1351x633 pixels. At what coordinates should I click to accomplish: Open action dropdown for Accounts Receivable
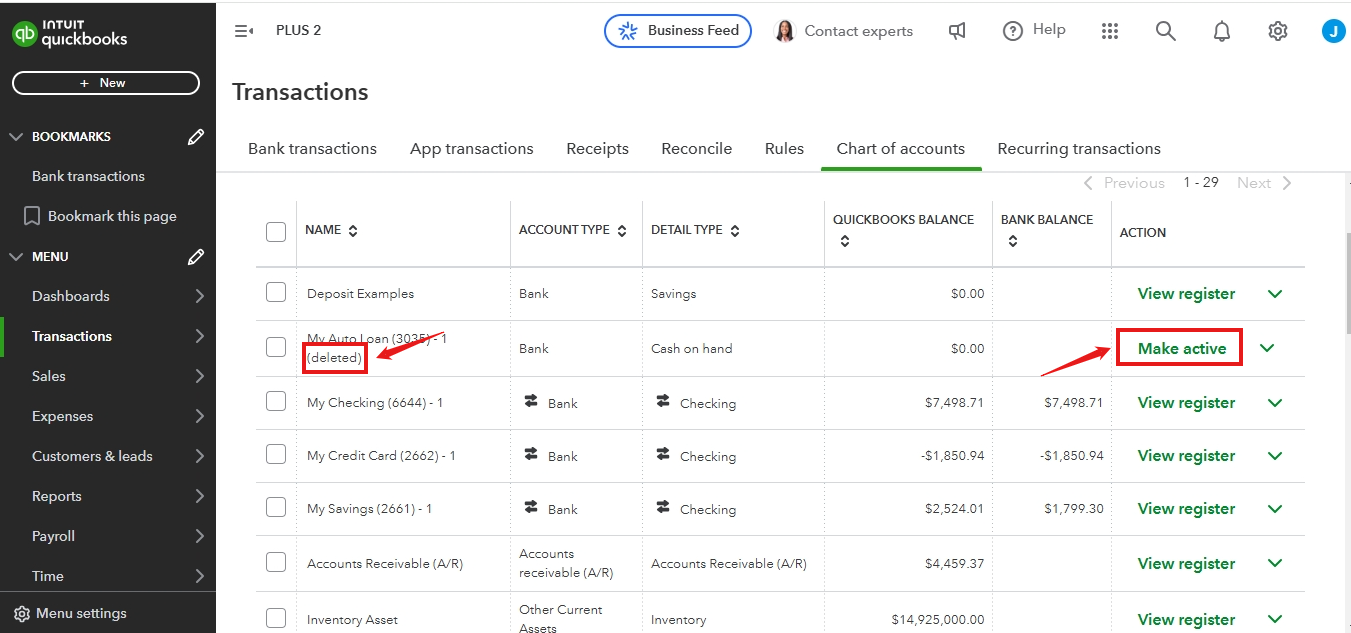[1275, 564]
